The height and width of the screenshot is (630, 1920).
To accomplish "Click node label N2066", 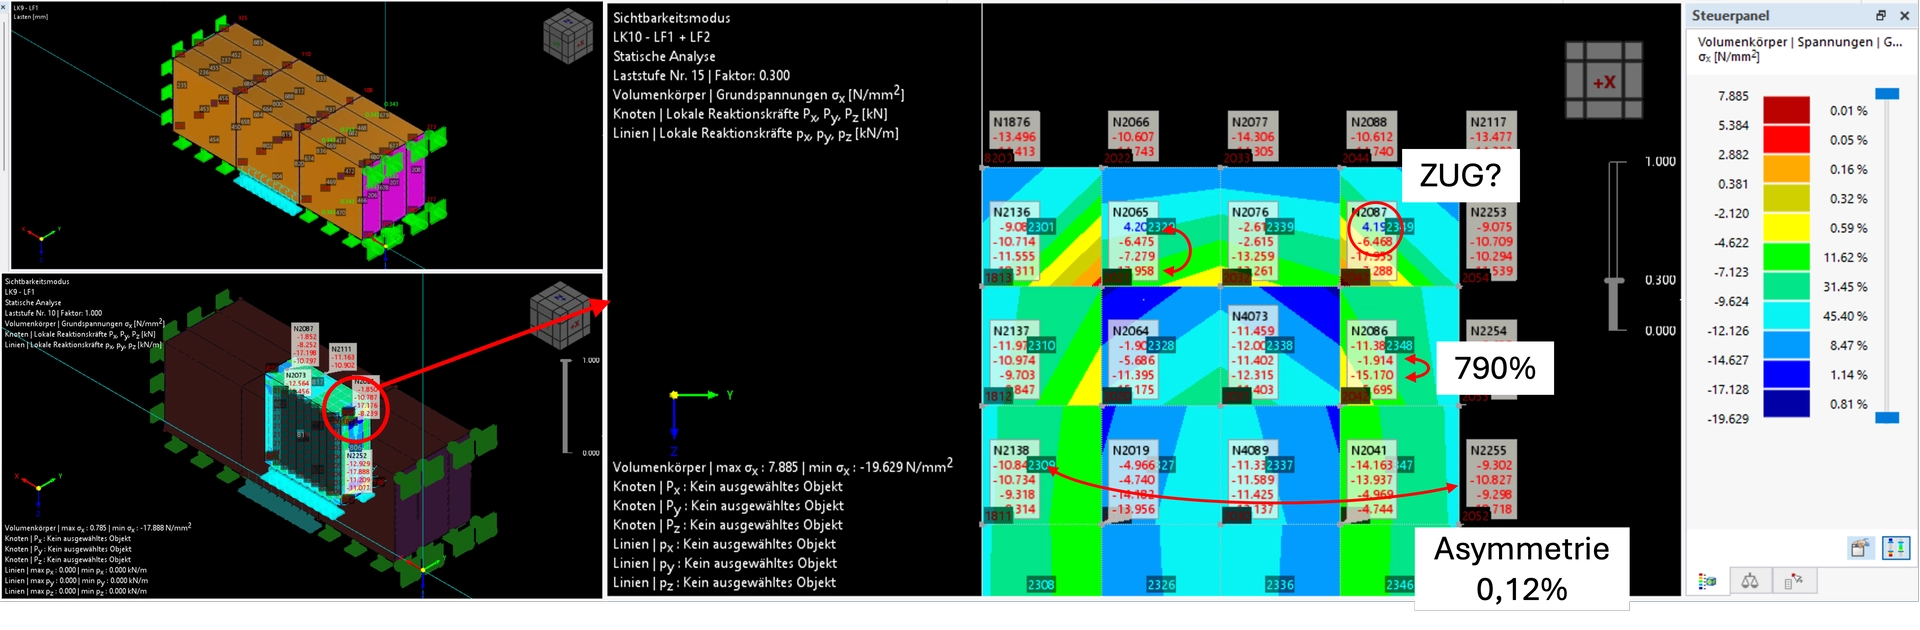I will tap(1131, 122).
